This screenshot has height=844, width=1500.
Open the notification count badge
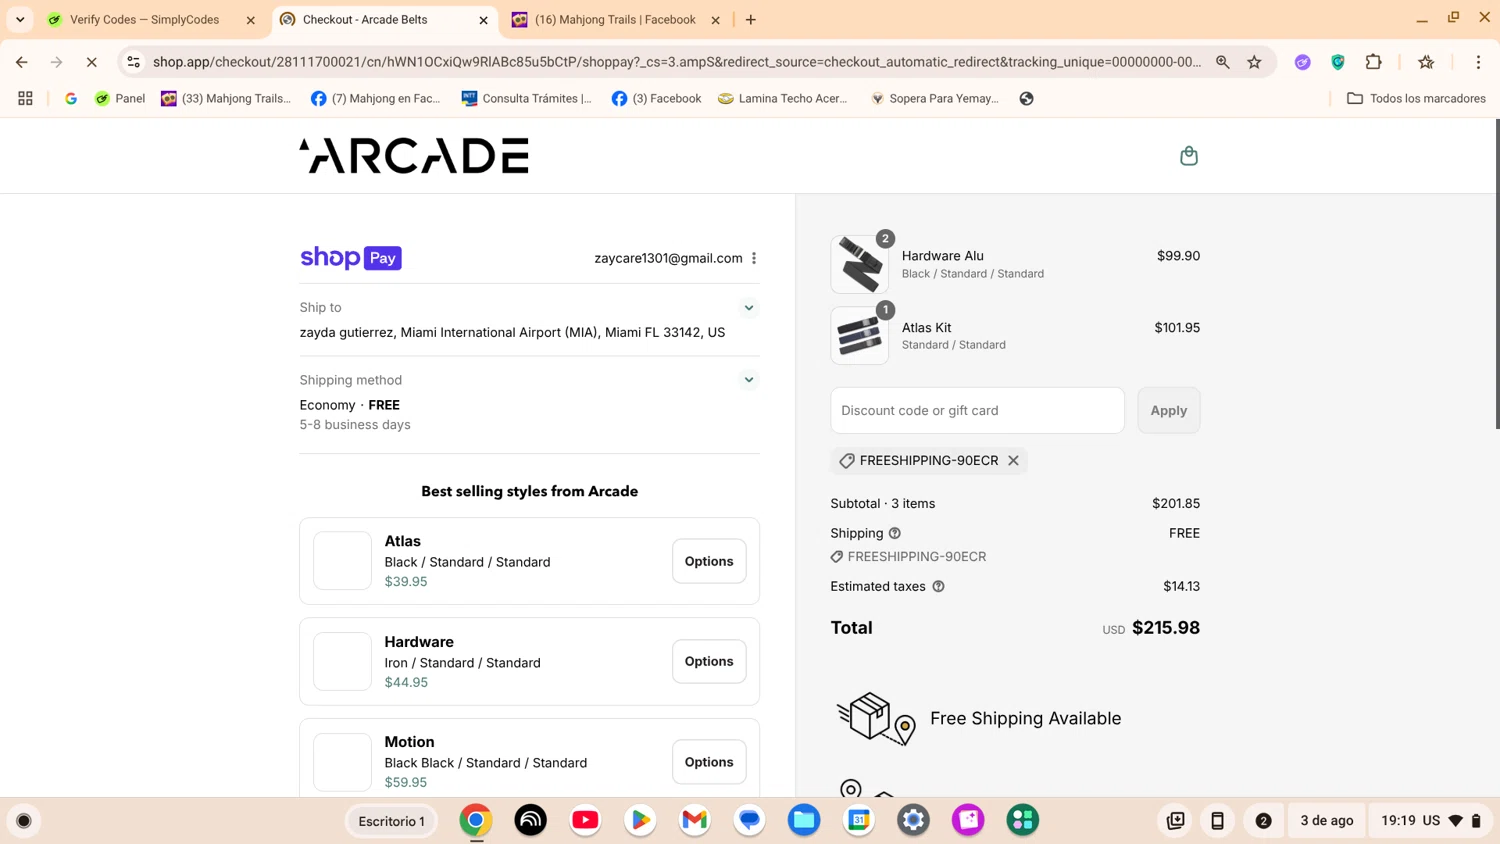(x=1263, y=821)
